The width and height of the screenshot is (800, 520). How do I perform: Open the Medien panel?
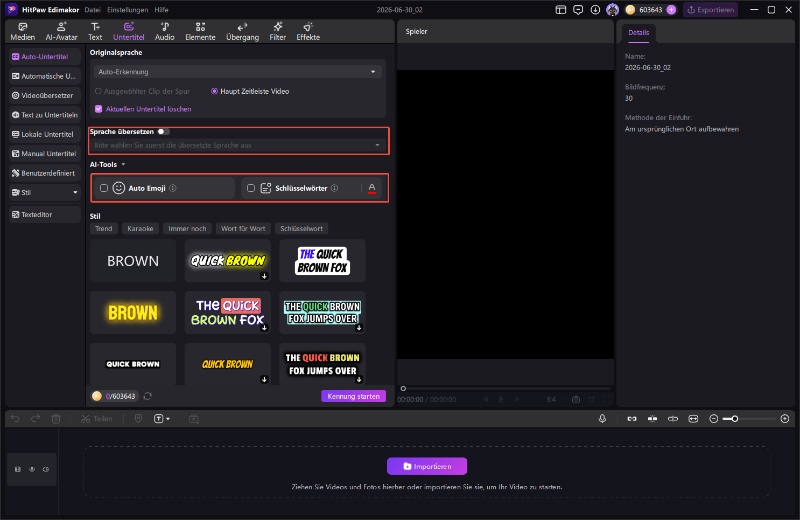[22, 32]
